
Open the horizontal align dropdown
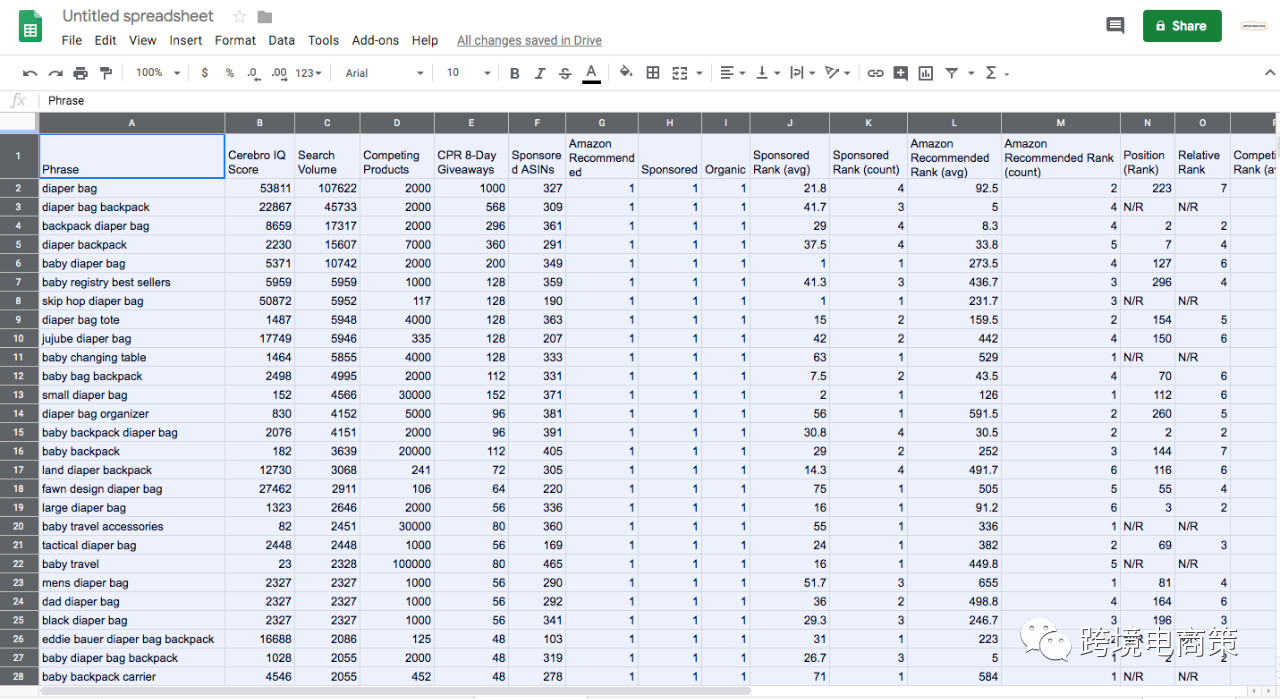(732, 73)
